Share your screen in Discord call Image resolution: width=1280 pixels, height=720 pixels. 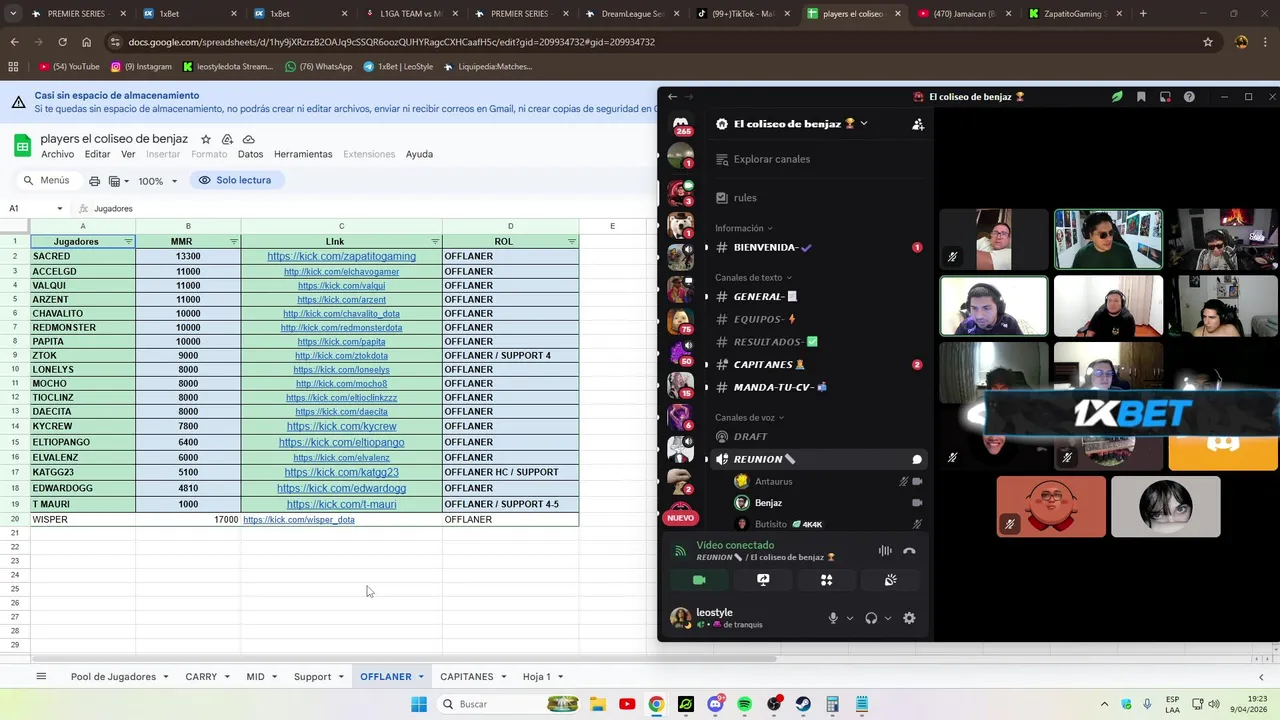coord(763,580)
